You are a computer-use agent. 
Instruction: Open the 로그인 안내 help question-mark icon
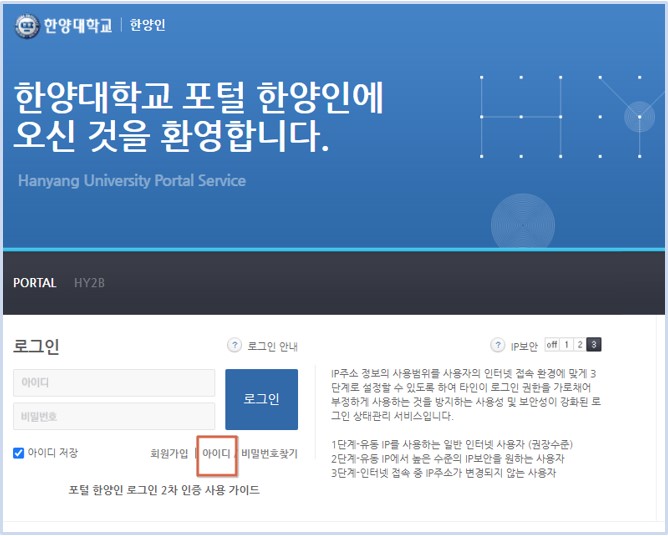tap(234, 345)
